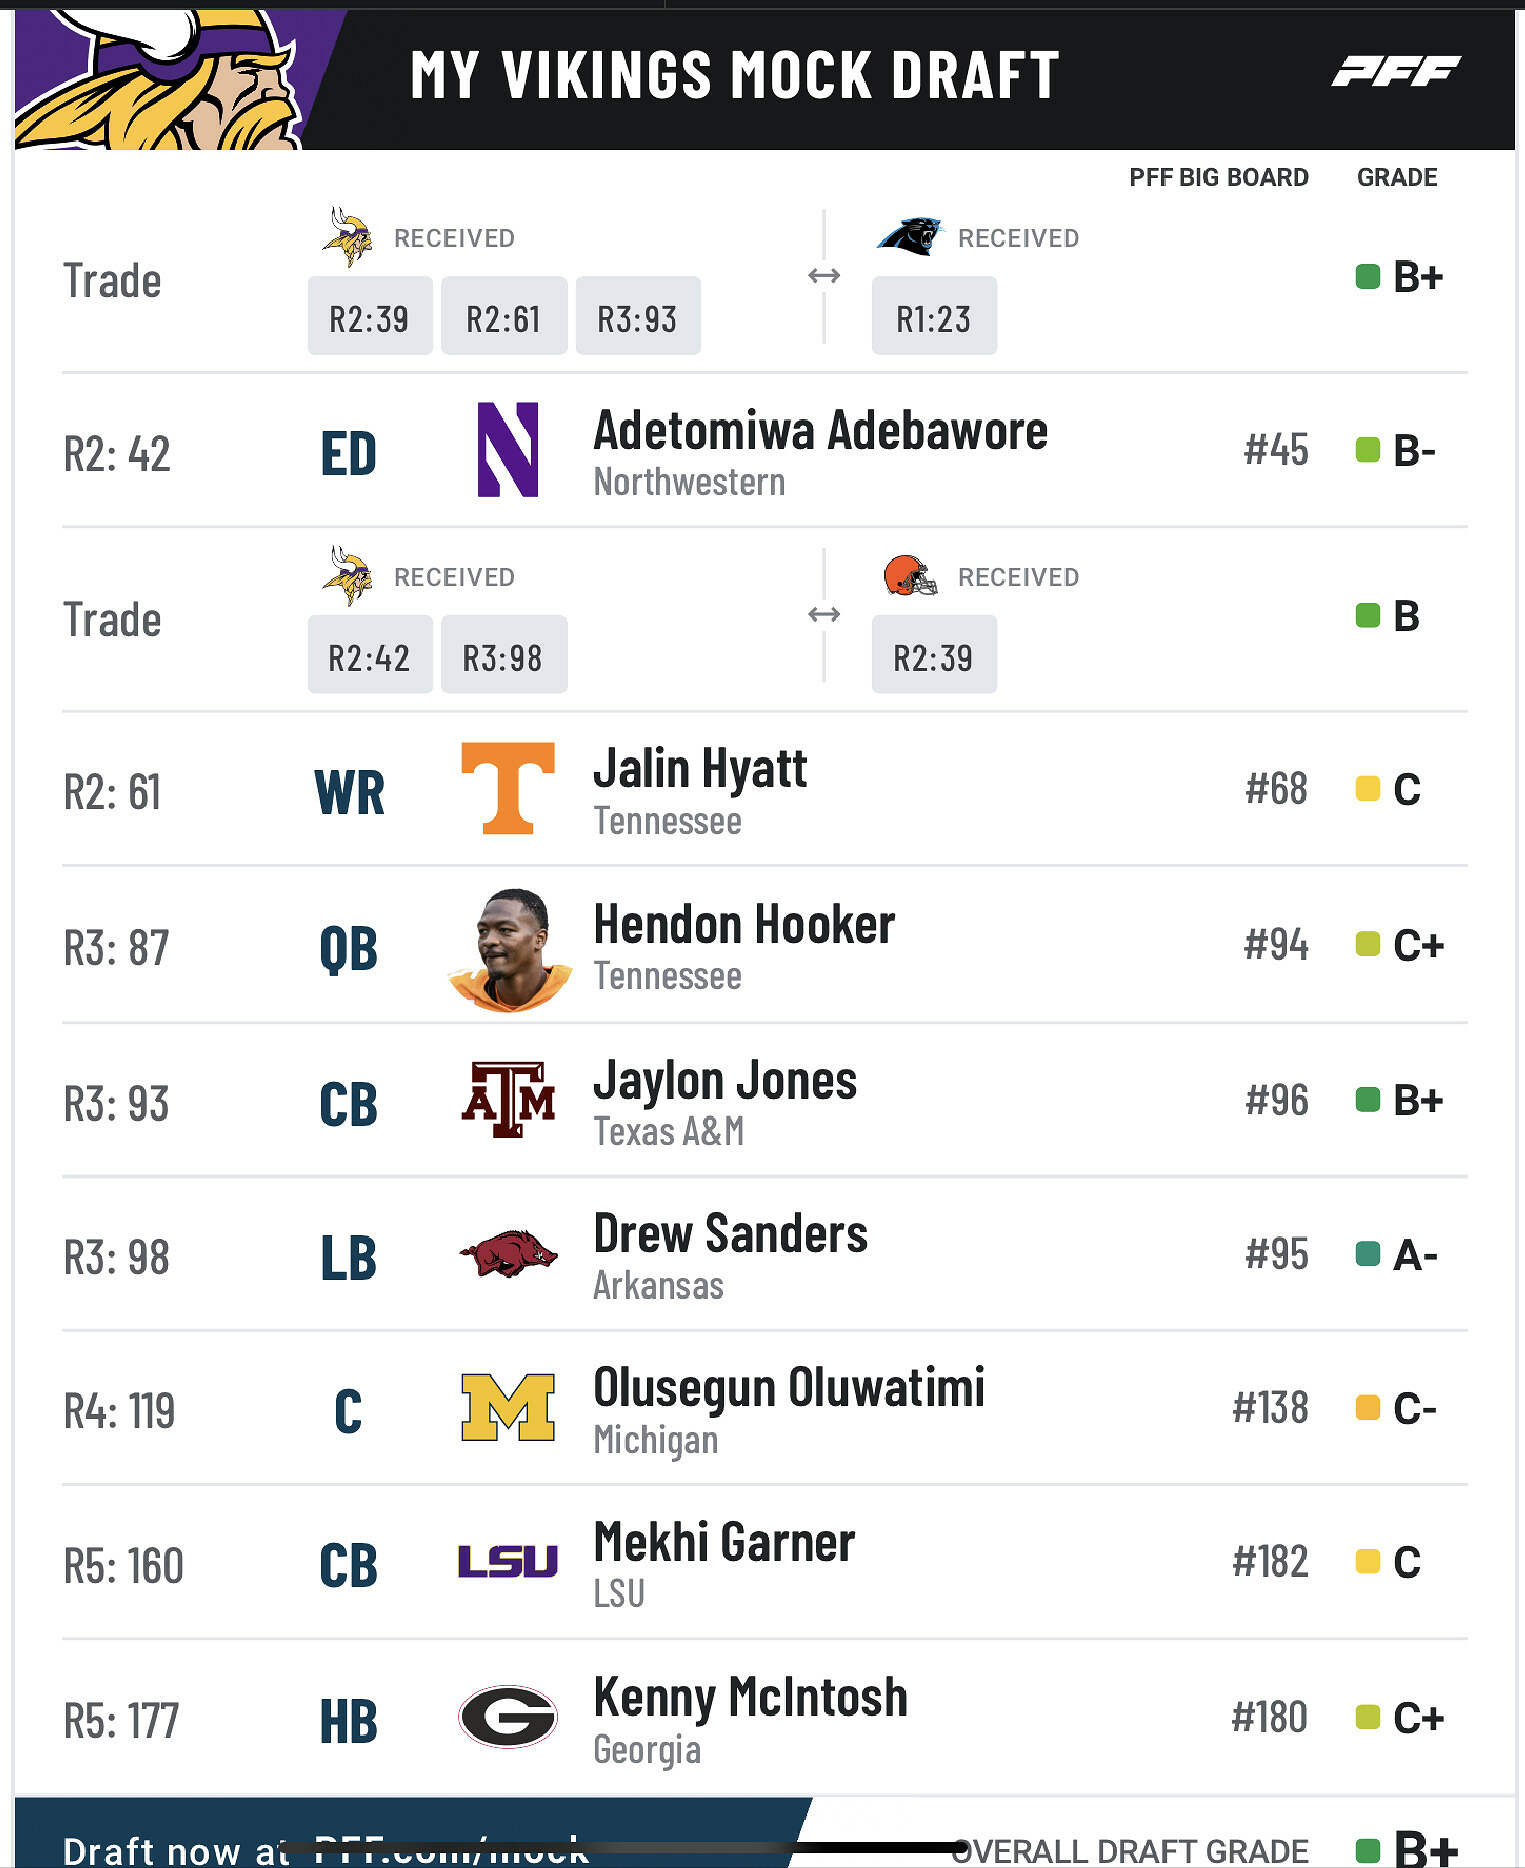Click the Georgia G logo
Viewport: 1525px width, 1868px height.
(x=508, y=1717)
